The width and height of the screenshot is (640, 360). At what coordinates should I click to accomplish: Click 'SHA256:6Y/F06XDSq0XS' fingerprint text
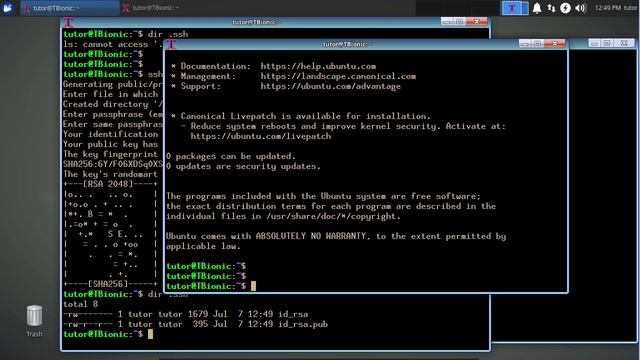coord(113,164)
